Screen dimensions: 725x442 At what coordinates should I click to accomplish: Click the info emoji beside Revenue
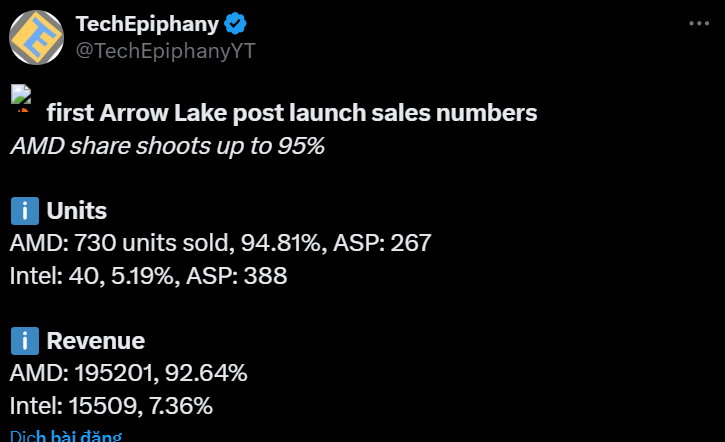coord(24,341)
